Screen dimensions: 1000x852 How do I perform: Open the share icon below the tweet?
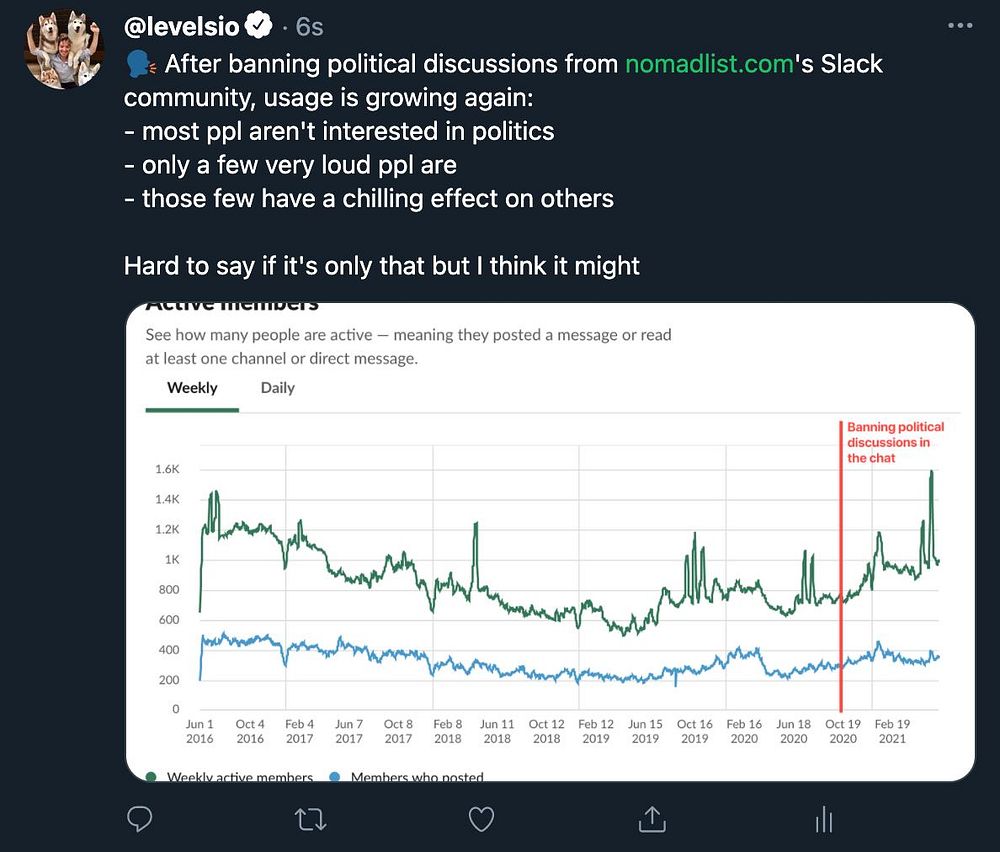[652, 820]
